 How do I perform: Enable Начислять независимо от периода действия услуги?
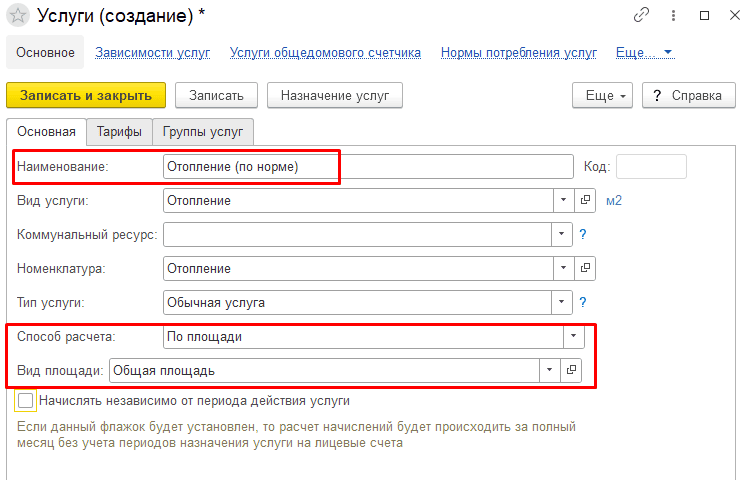[25, 400]
